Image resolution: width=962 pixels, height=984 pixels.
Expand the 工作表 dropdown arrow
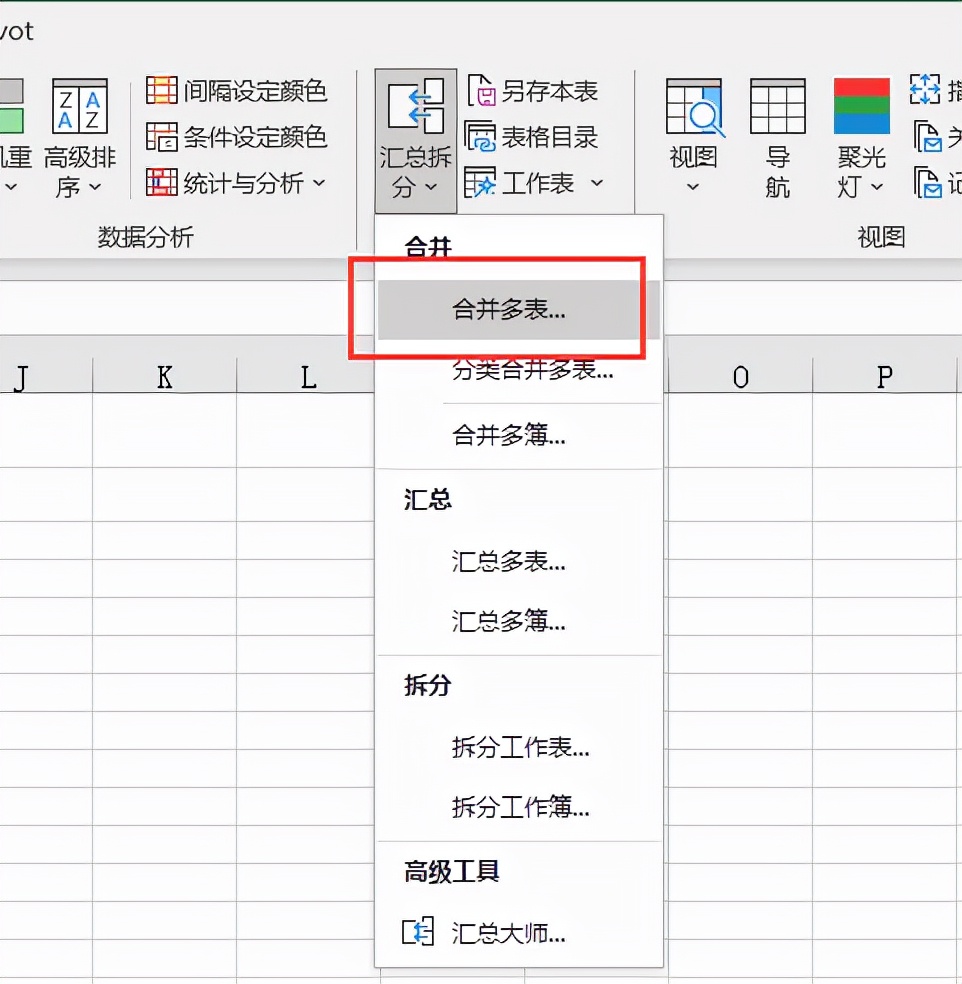click(x=597, y=183)
